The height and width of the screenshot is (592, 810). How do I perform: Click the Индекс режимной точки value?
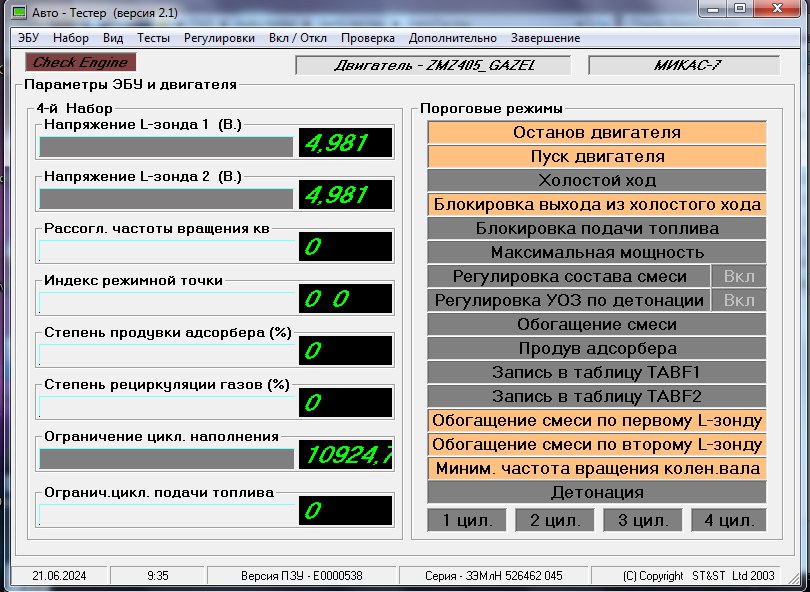(346, 299)
